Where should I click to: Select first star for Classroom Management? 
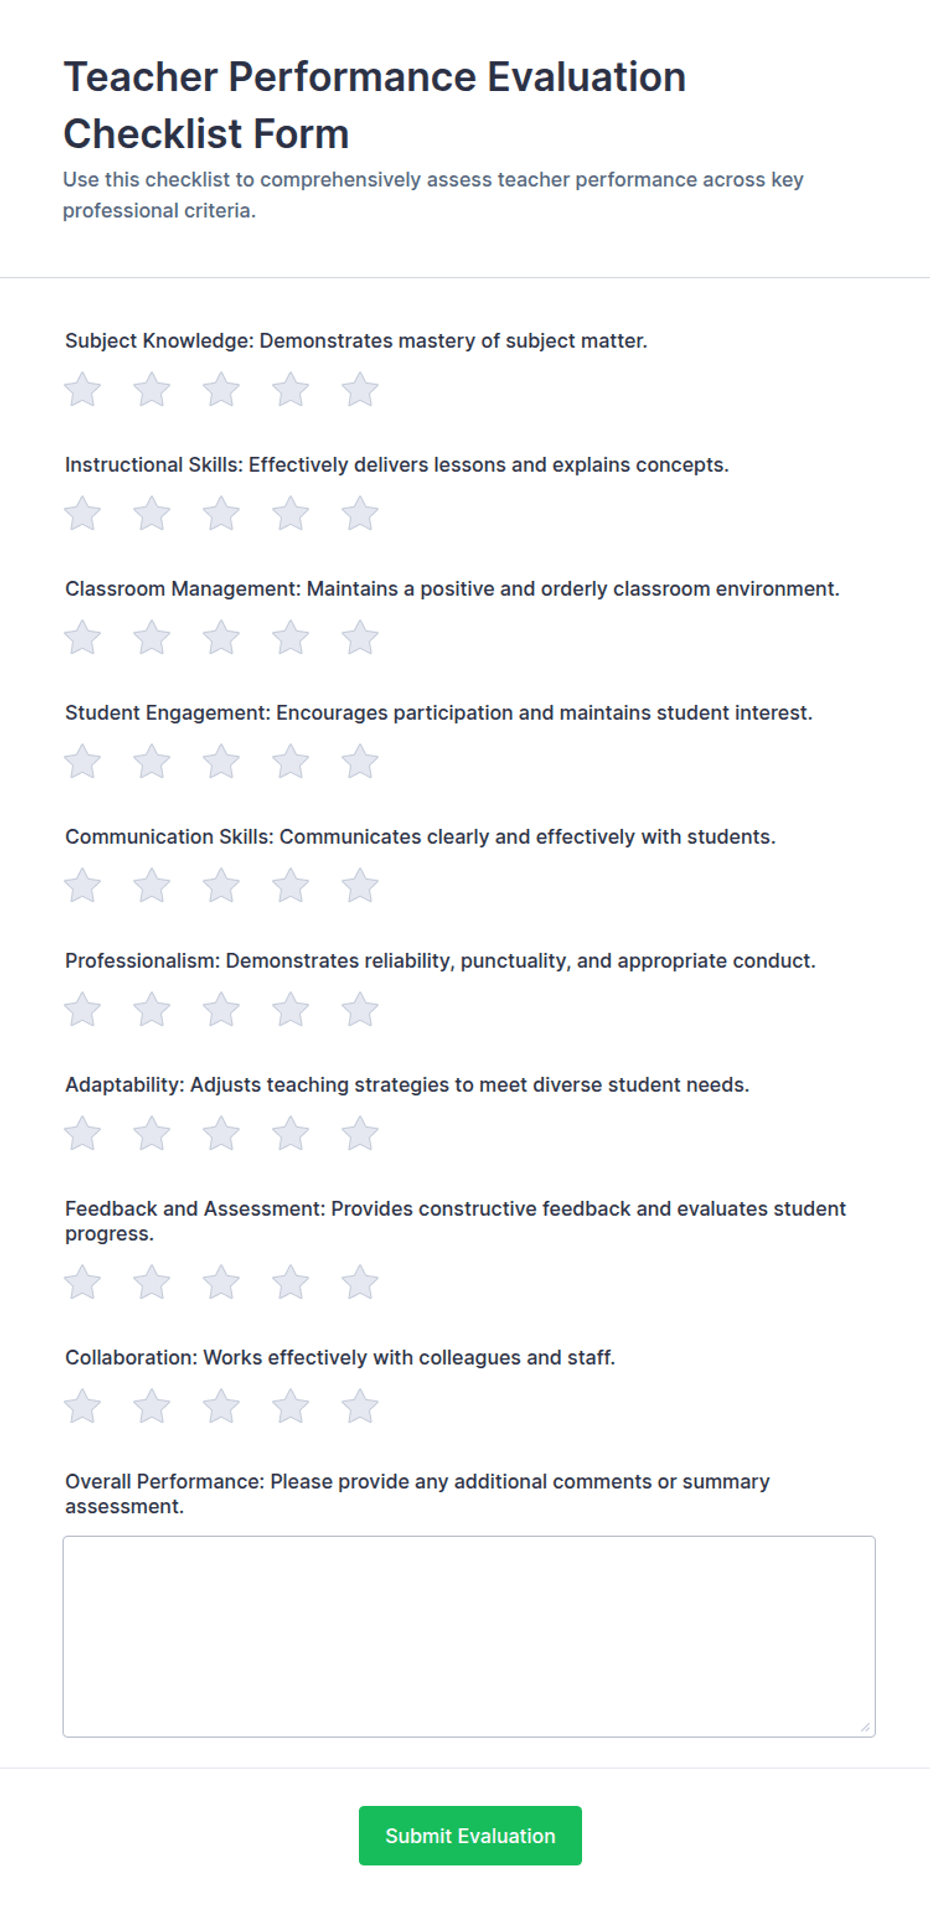(x=83, y=638)
